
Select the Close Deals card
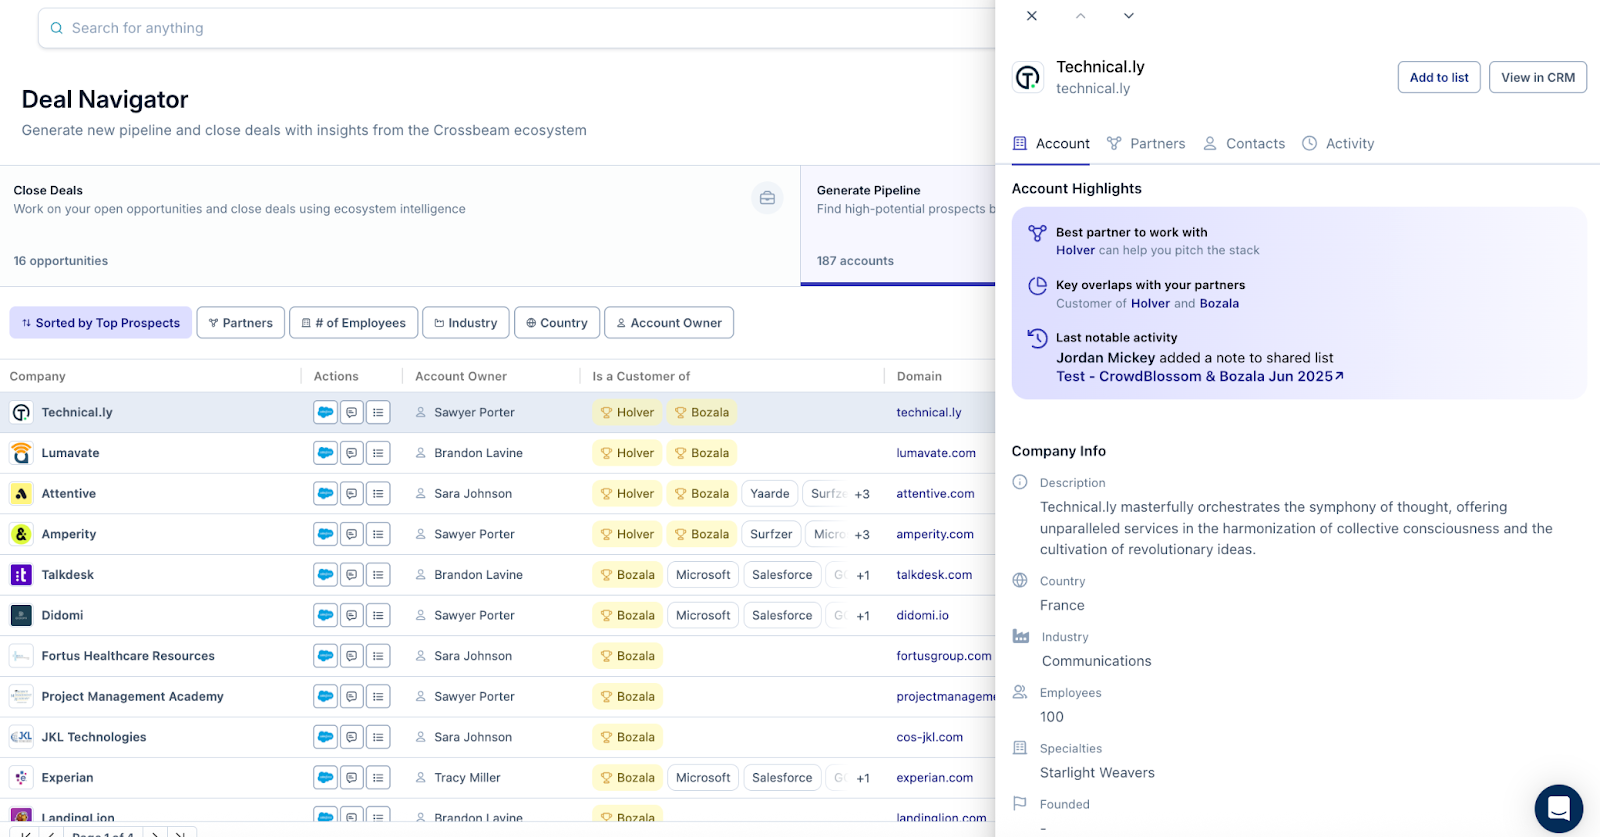400,226
